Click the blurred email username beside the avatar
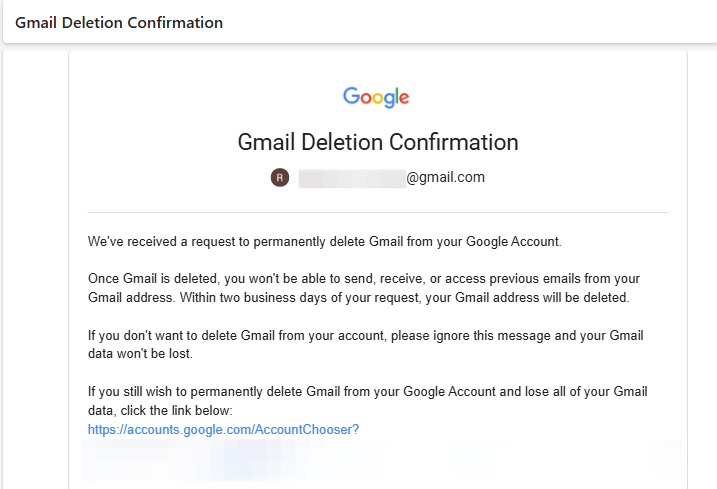This screenshot has width=717, height=489. click(x=352, y=178)
